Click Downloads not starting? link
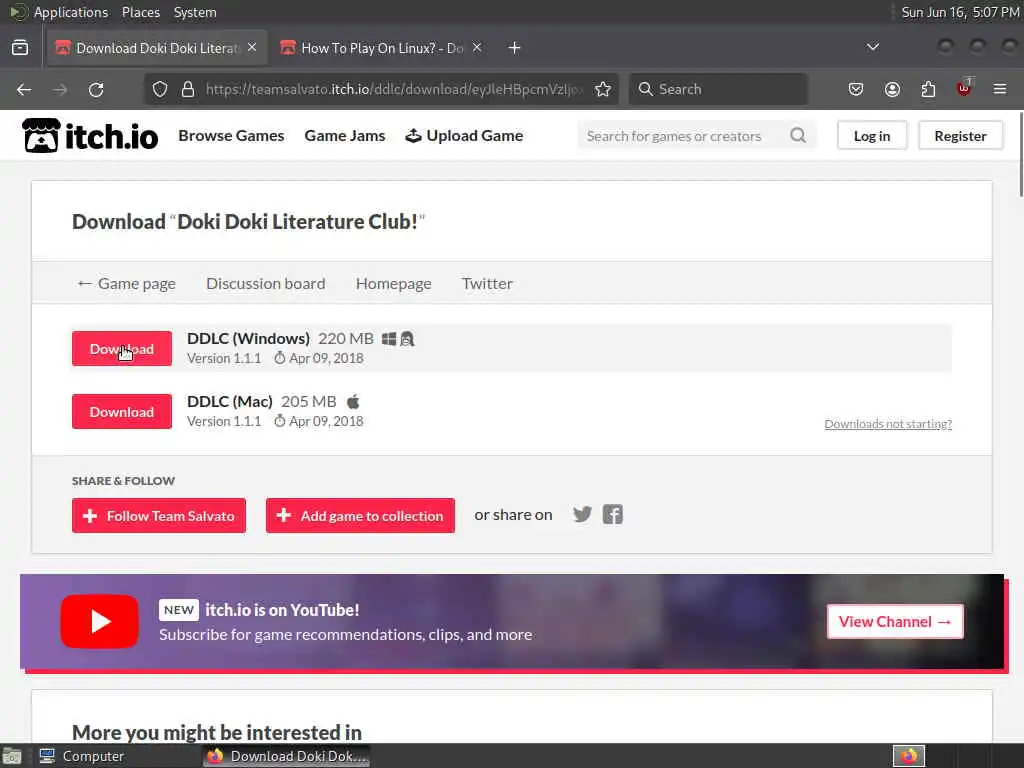1024x768 pixels. (x=888, y=424)
